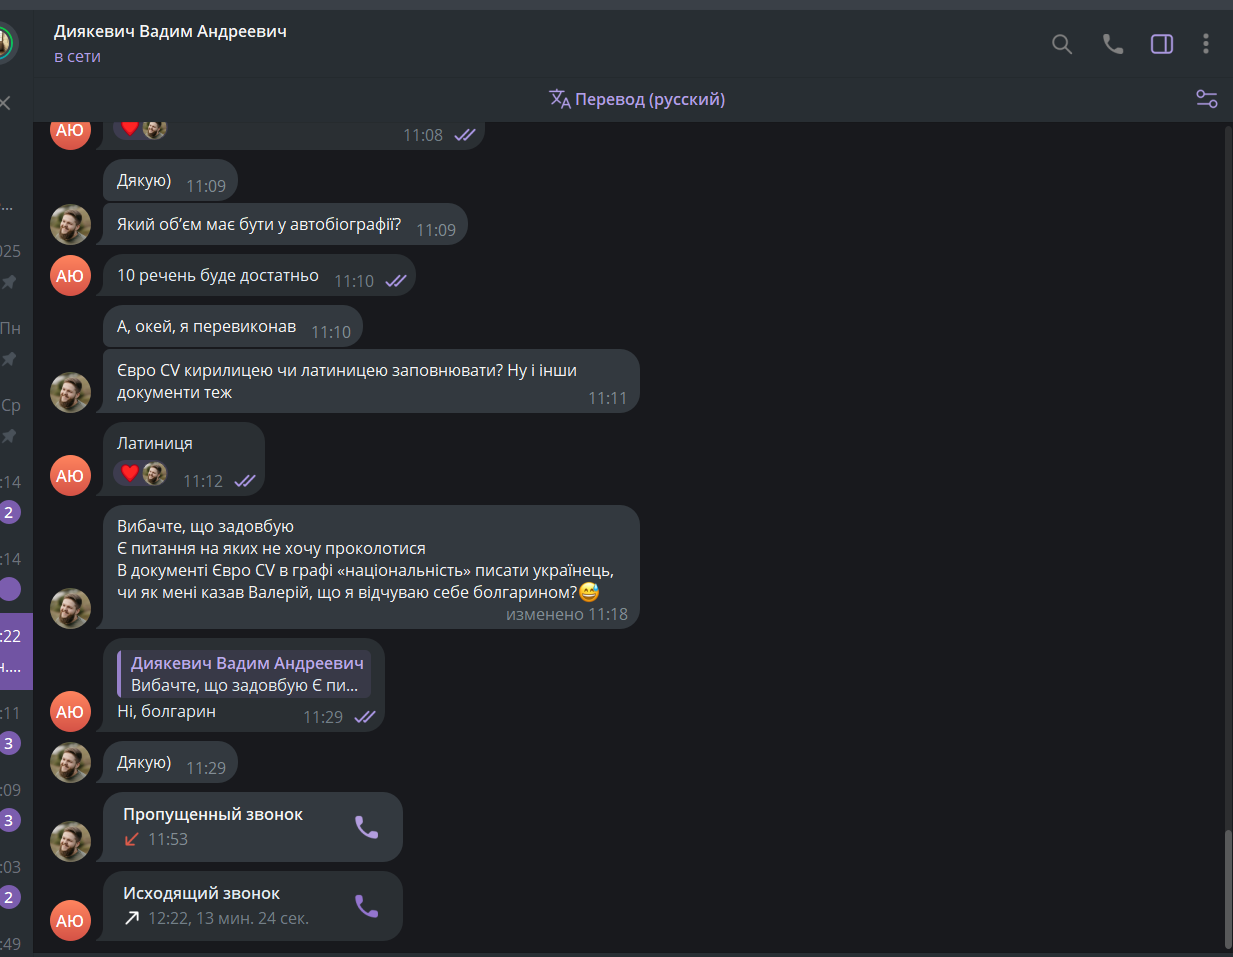
Task: Select the highlighted chat in left list
Action: click(16, 651)
